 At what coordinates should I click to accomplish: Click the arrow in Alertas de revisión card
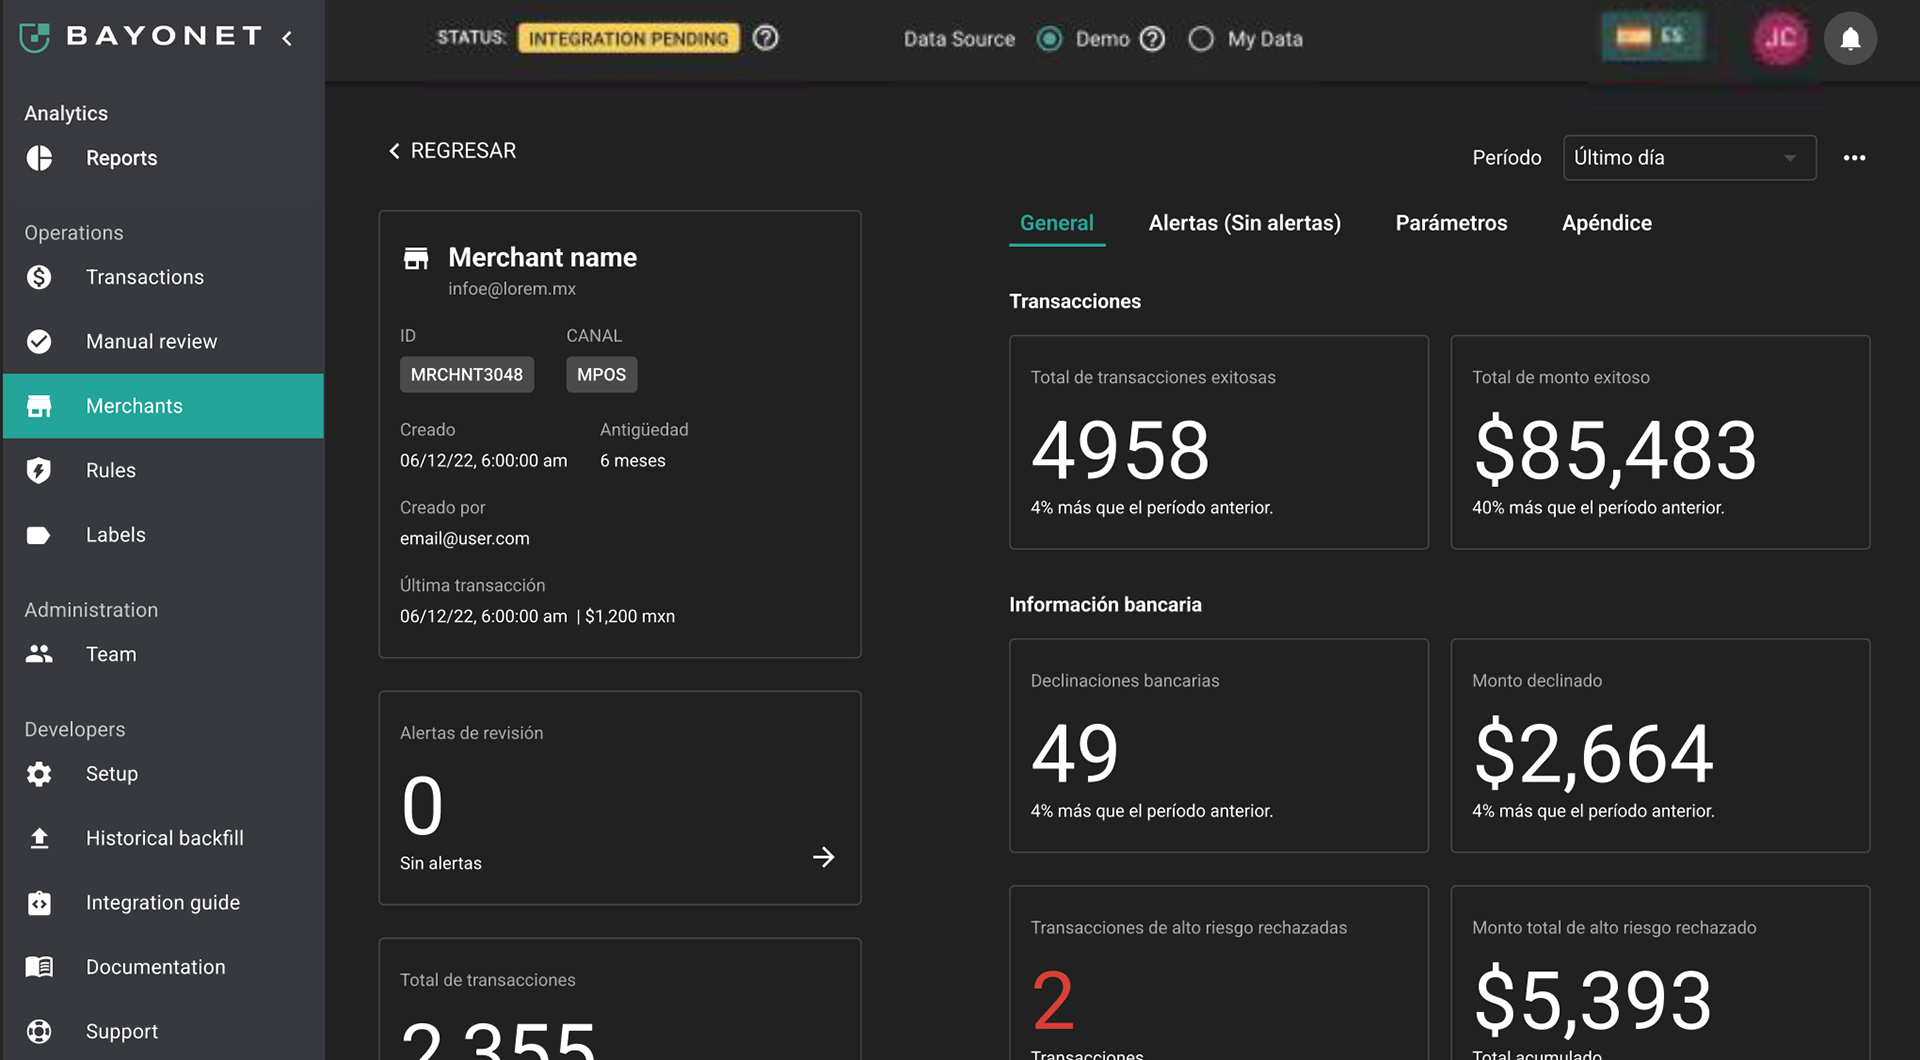pos(823,857)
